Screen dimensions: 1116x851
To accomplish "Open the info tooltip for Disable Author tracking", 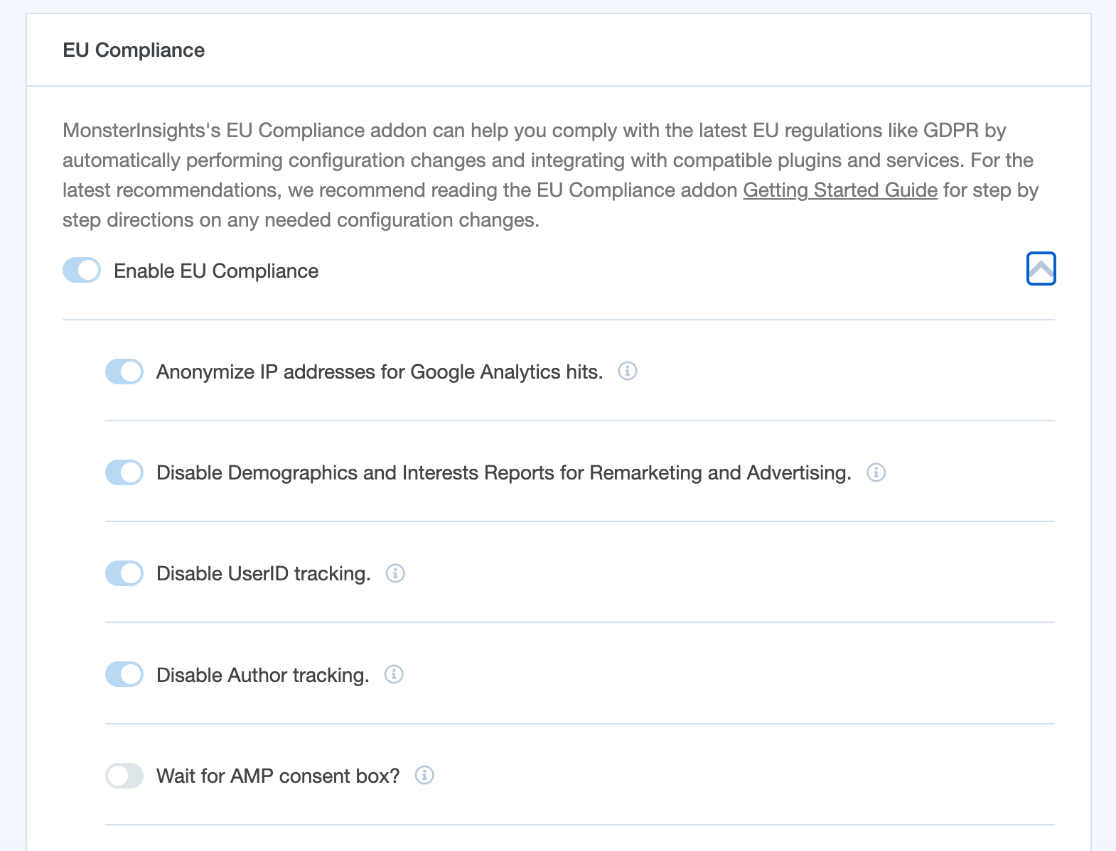I will coord(393,674).
